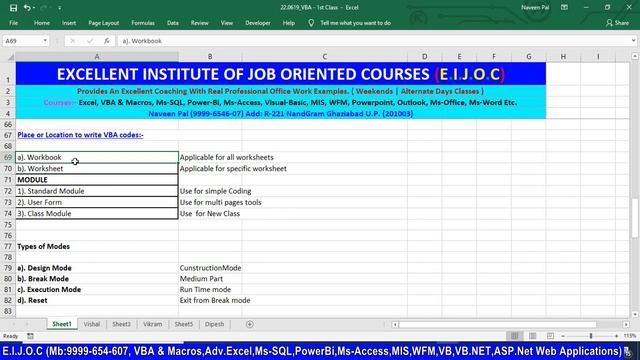Select the column H header
This screenshot has height=360, width=640.
[x=563, y=57]
